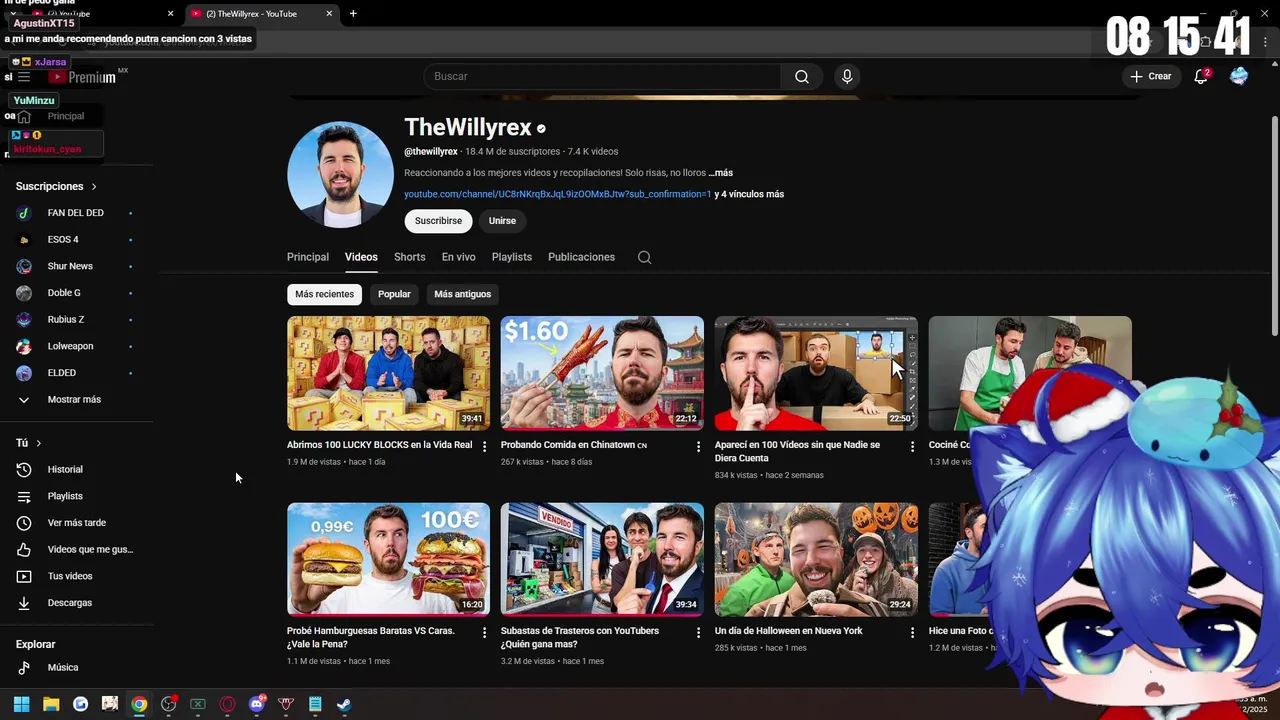Click page vertical scrollbar
The height and width of the screenshot is (720, 1280).
point(1274,225)
